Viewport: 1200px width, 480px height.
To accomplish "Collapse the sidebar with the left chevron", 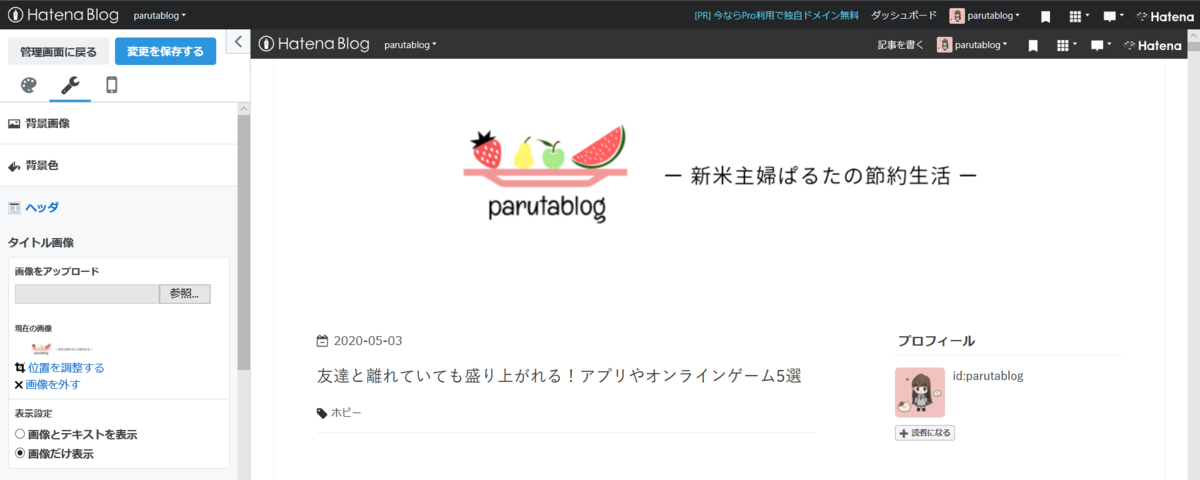I will [x=238, y=41].
